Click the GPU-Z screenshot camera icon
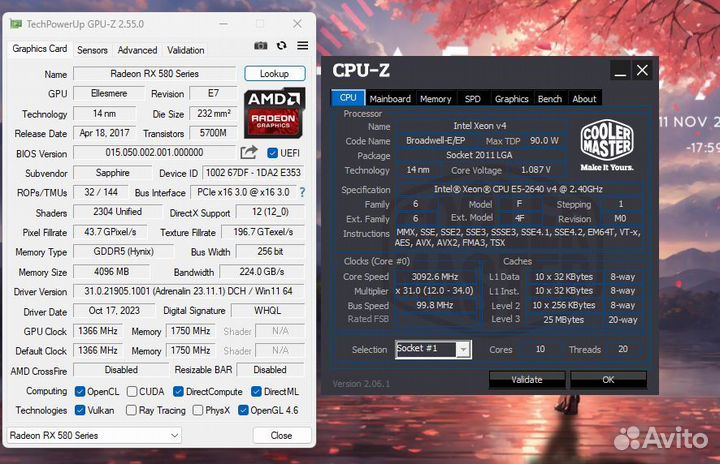 [x=261, y=46]
